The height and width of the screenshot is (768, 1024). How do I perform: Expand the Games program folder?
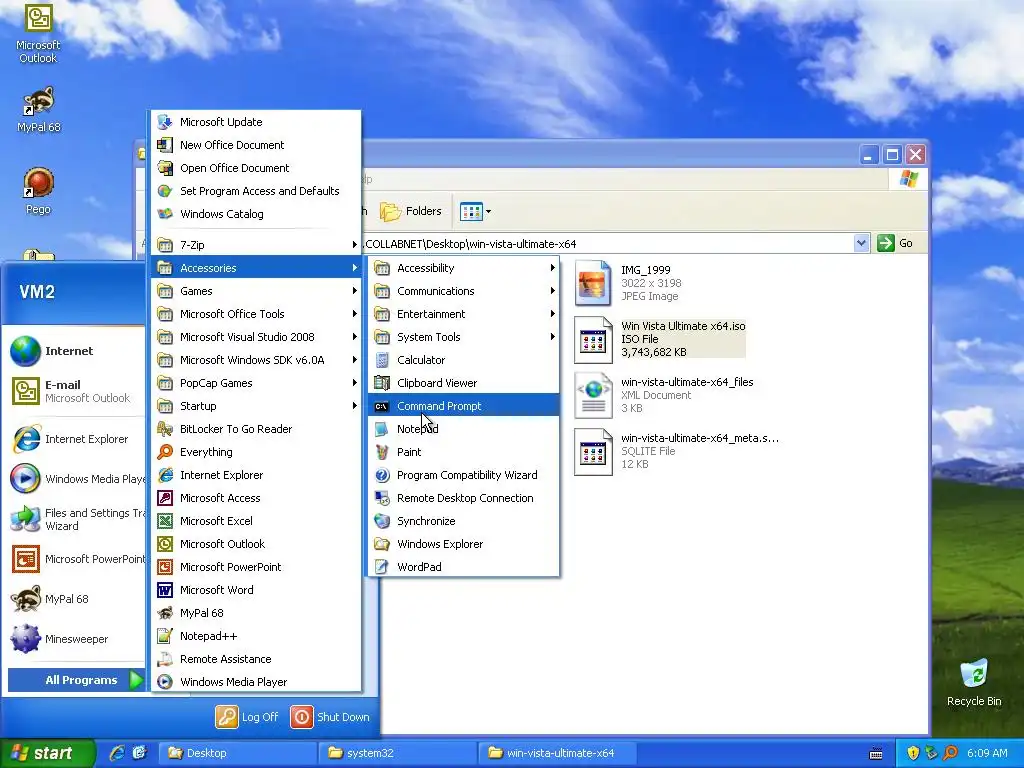256,291
